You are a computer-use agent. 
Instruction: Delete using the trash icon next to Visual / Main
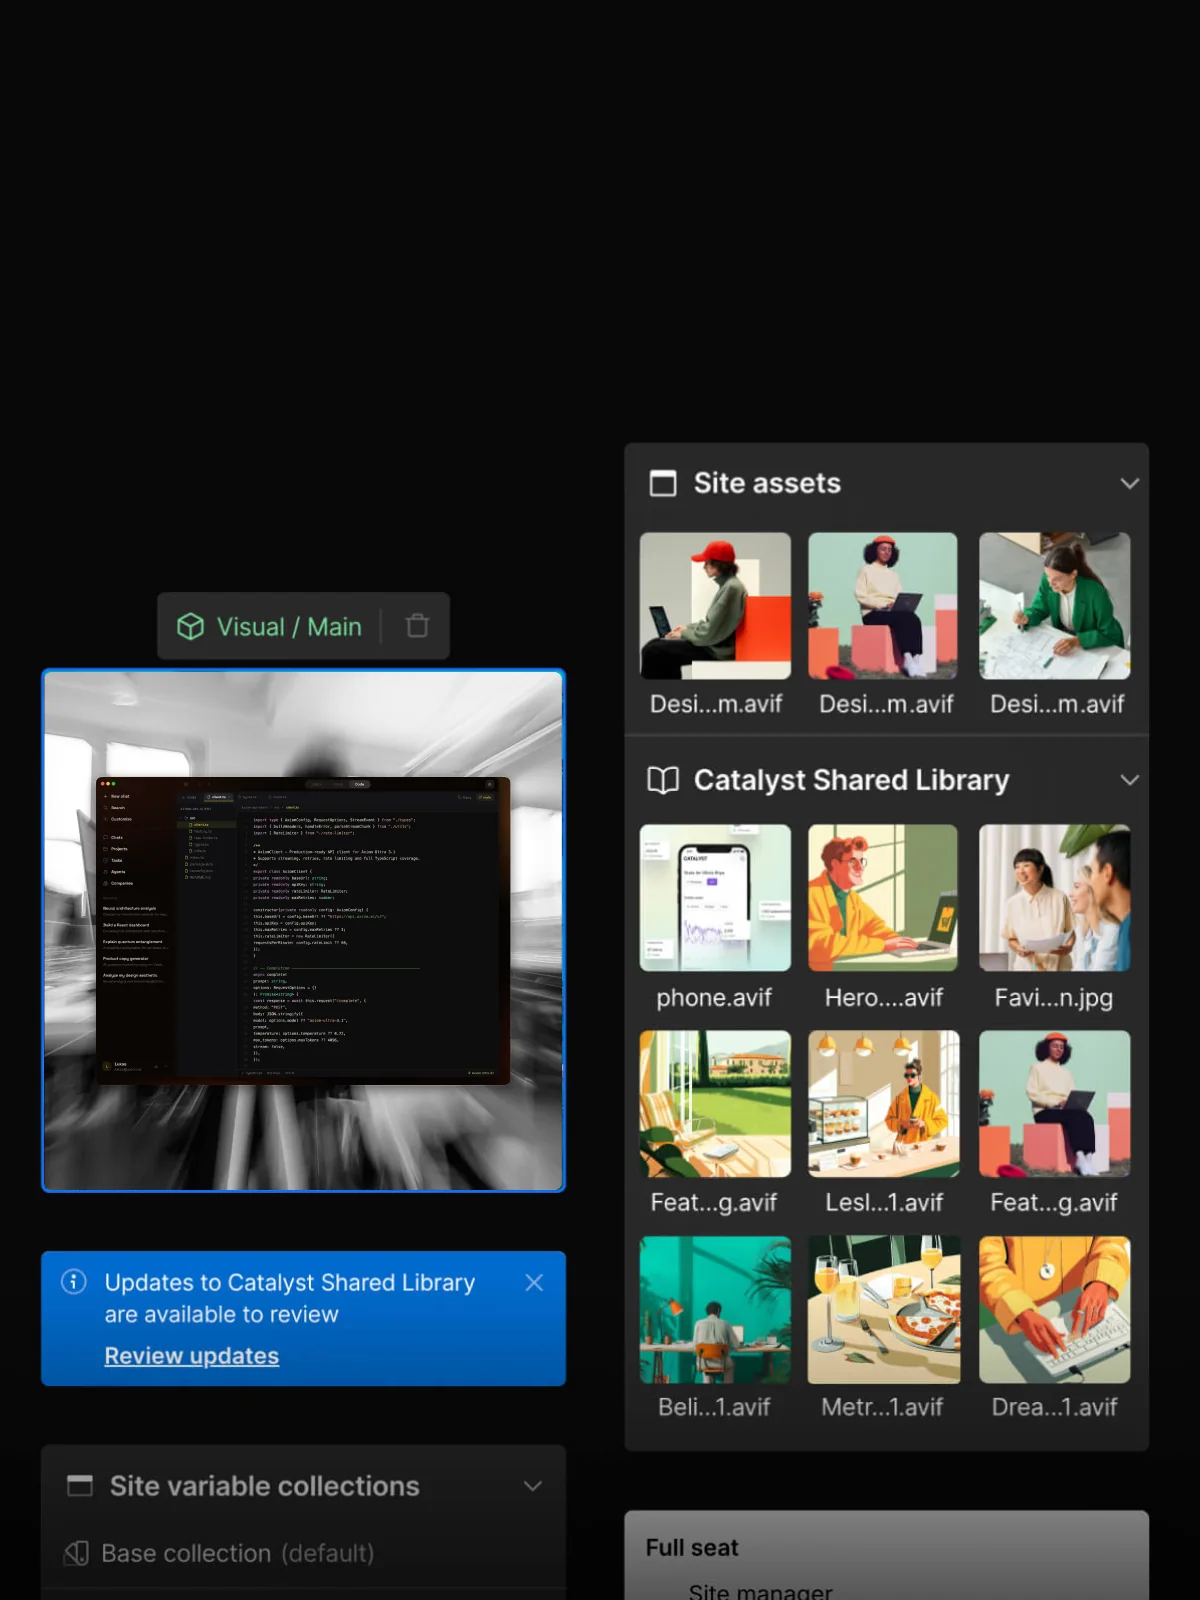pyautogui.click(x=417, y=626)
